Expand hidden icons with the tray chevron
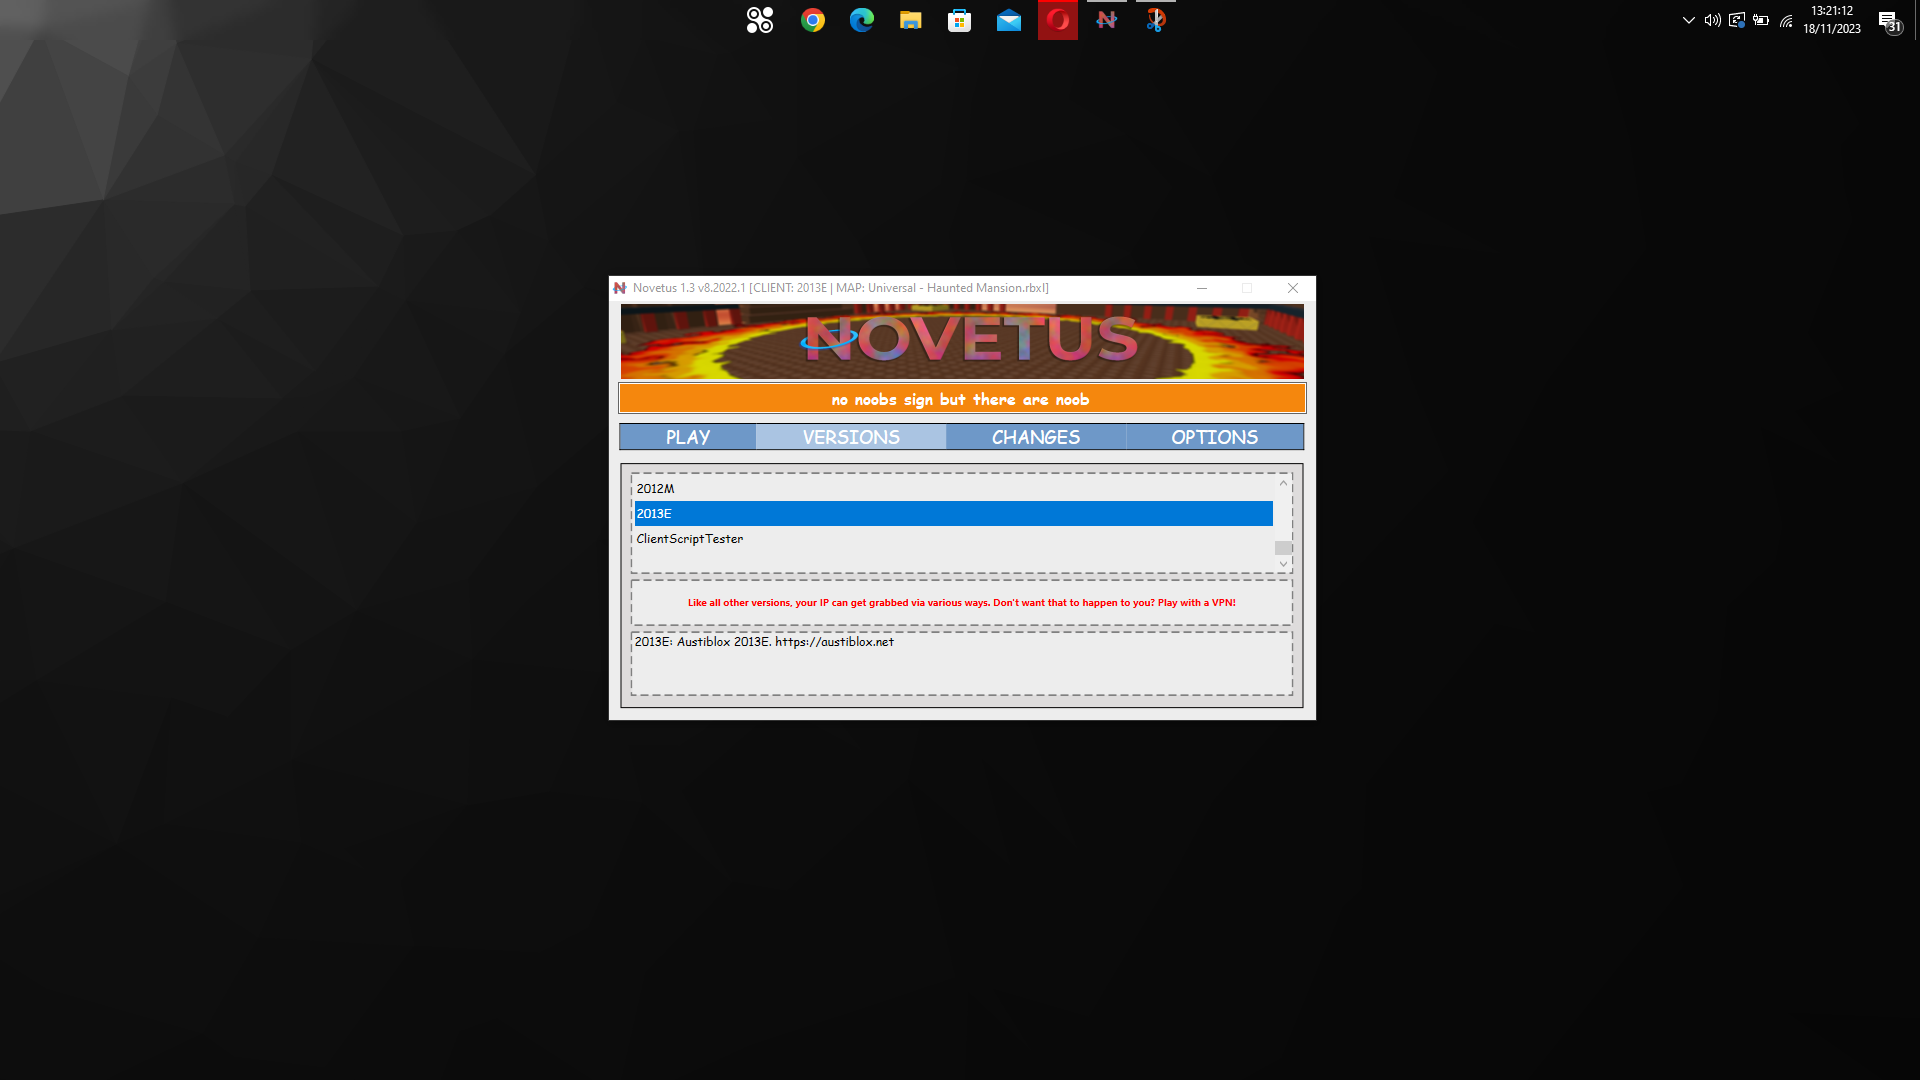This screenshot has width=1920, height=1080. 1688,20
